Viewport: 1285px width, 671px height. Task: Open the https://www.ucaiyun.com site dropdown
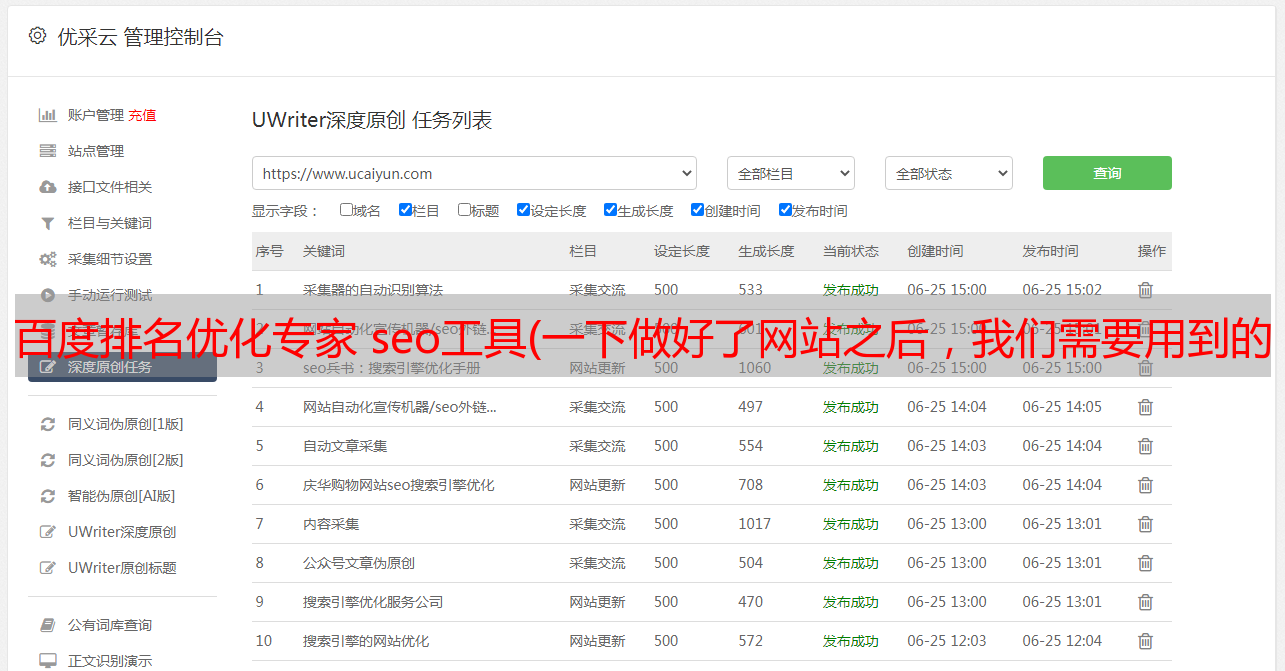coord(474,173)
